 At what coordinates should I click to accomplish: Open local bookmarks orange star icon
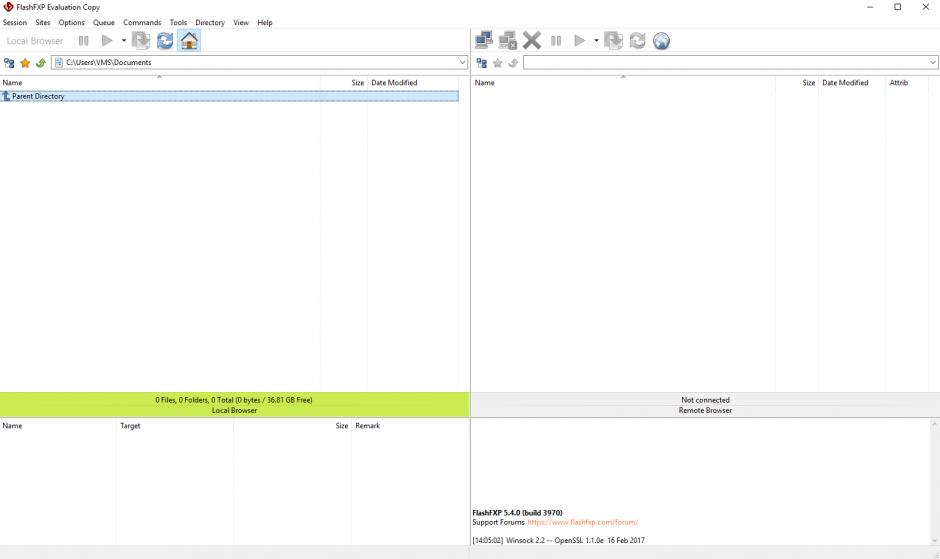[x=25, y=62]
